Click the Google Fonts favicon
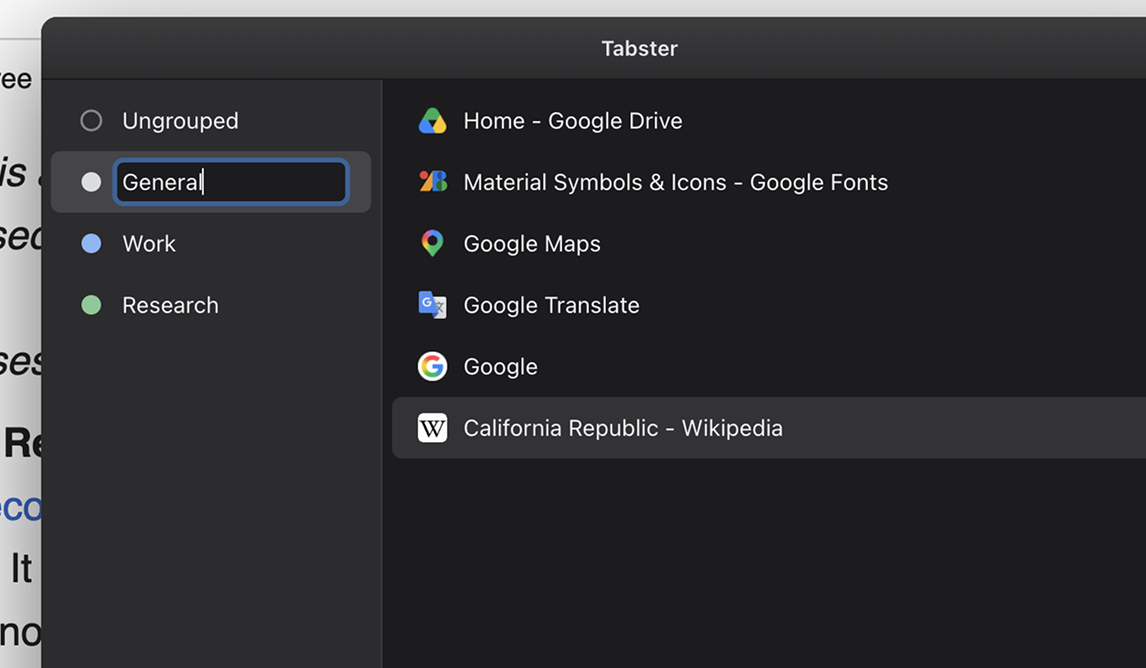1146x668 pixels. click(432, 181)
